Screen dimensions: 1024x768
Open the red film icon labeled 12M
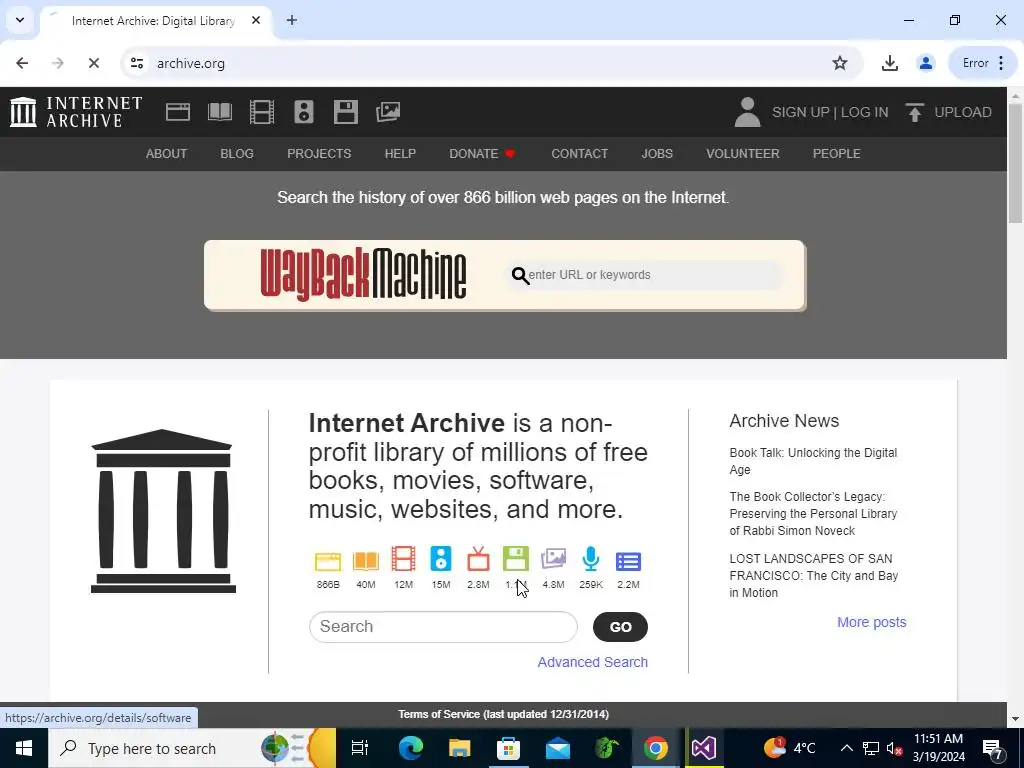click(x=404, y=560)
